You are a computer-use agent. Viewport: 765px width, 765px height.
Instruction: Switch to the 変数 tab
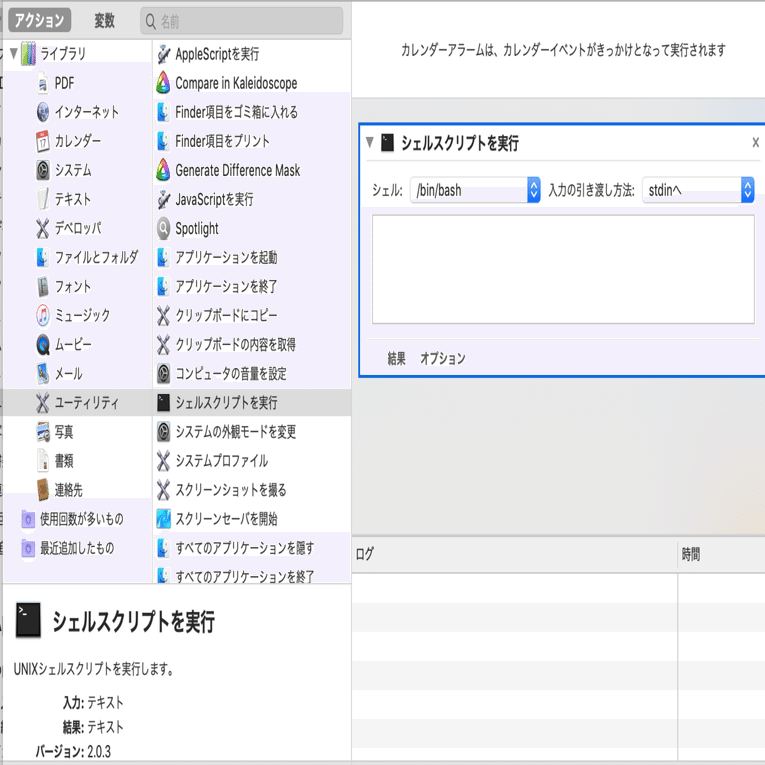tap(104, 20)
